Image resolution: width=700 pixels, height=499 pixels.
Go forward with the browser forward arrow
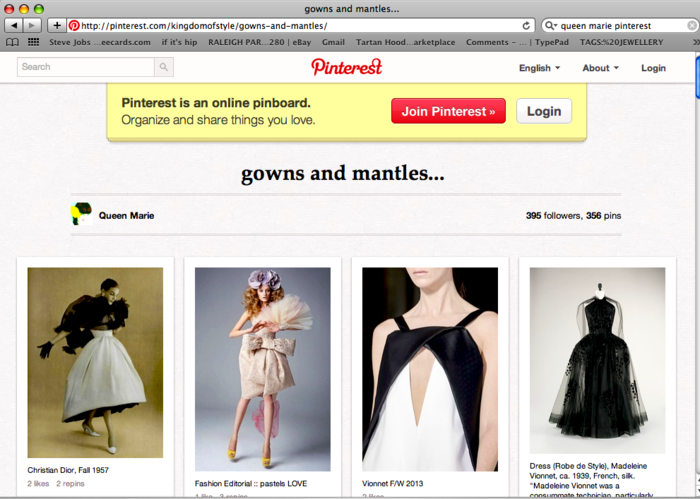click(32, 25)
